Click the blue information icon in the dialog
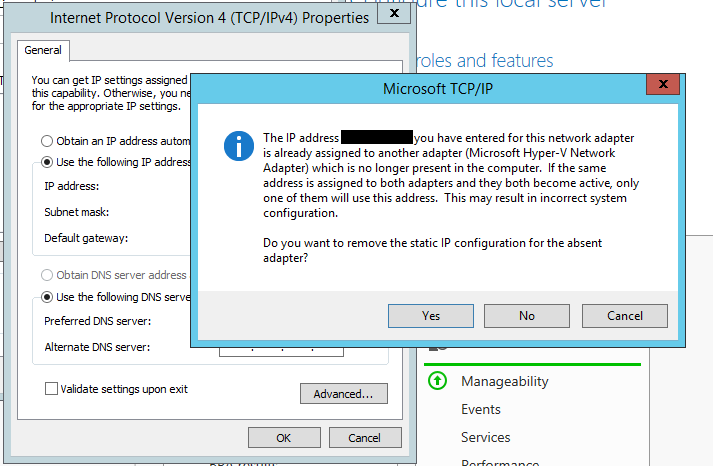 point(239,146)
